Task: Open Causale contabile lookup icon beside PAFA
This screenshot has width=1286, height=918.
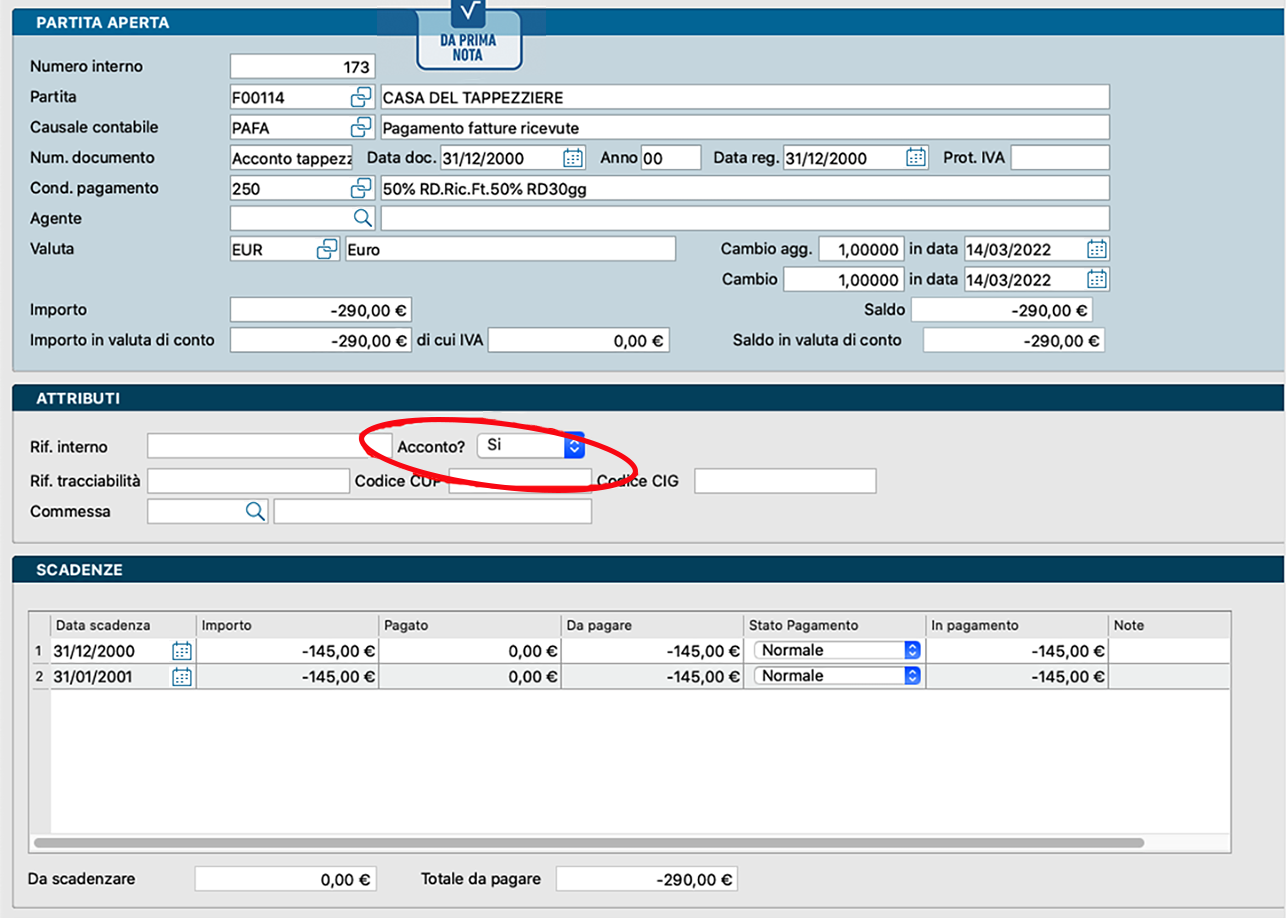Action: coord(361,128)
